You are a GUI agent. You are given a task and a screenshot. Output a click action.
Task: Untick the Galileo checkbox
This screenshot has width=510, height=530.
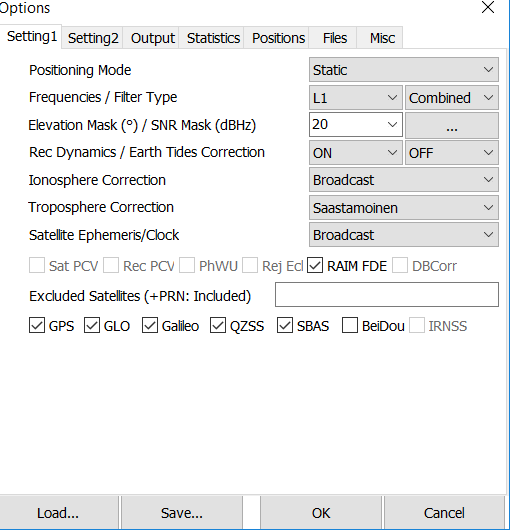point(150,326)
